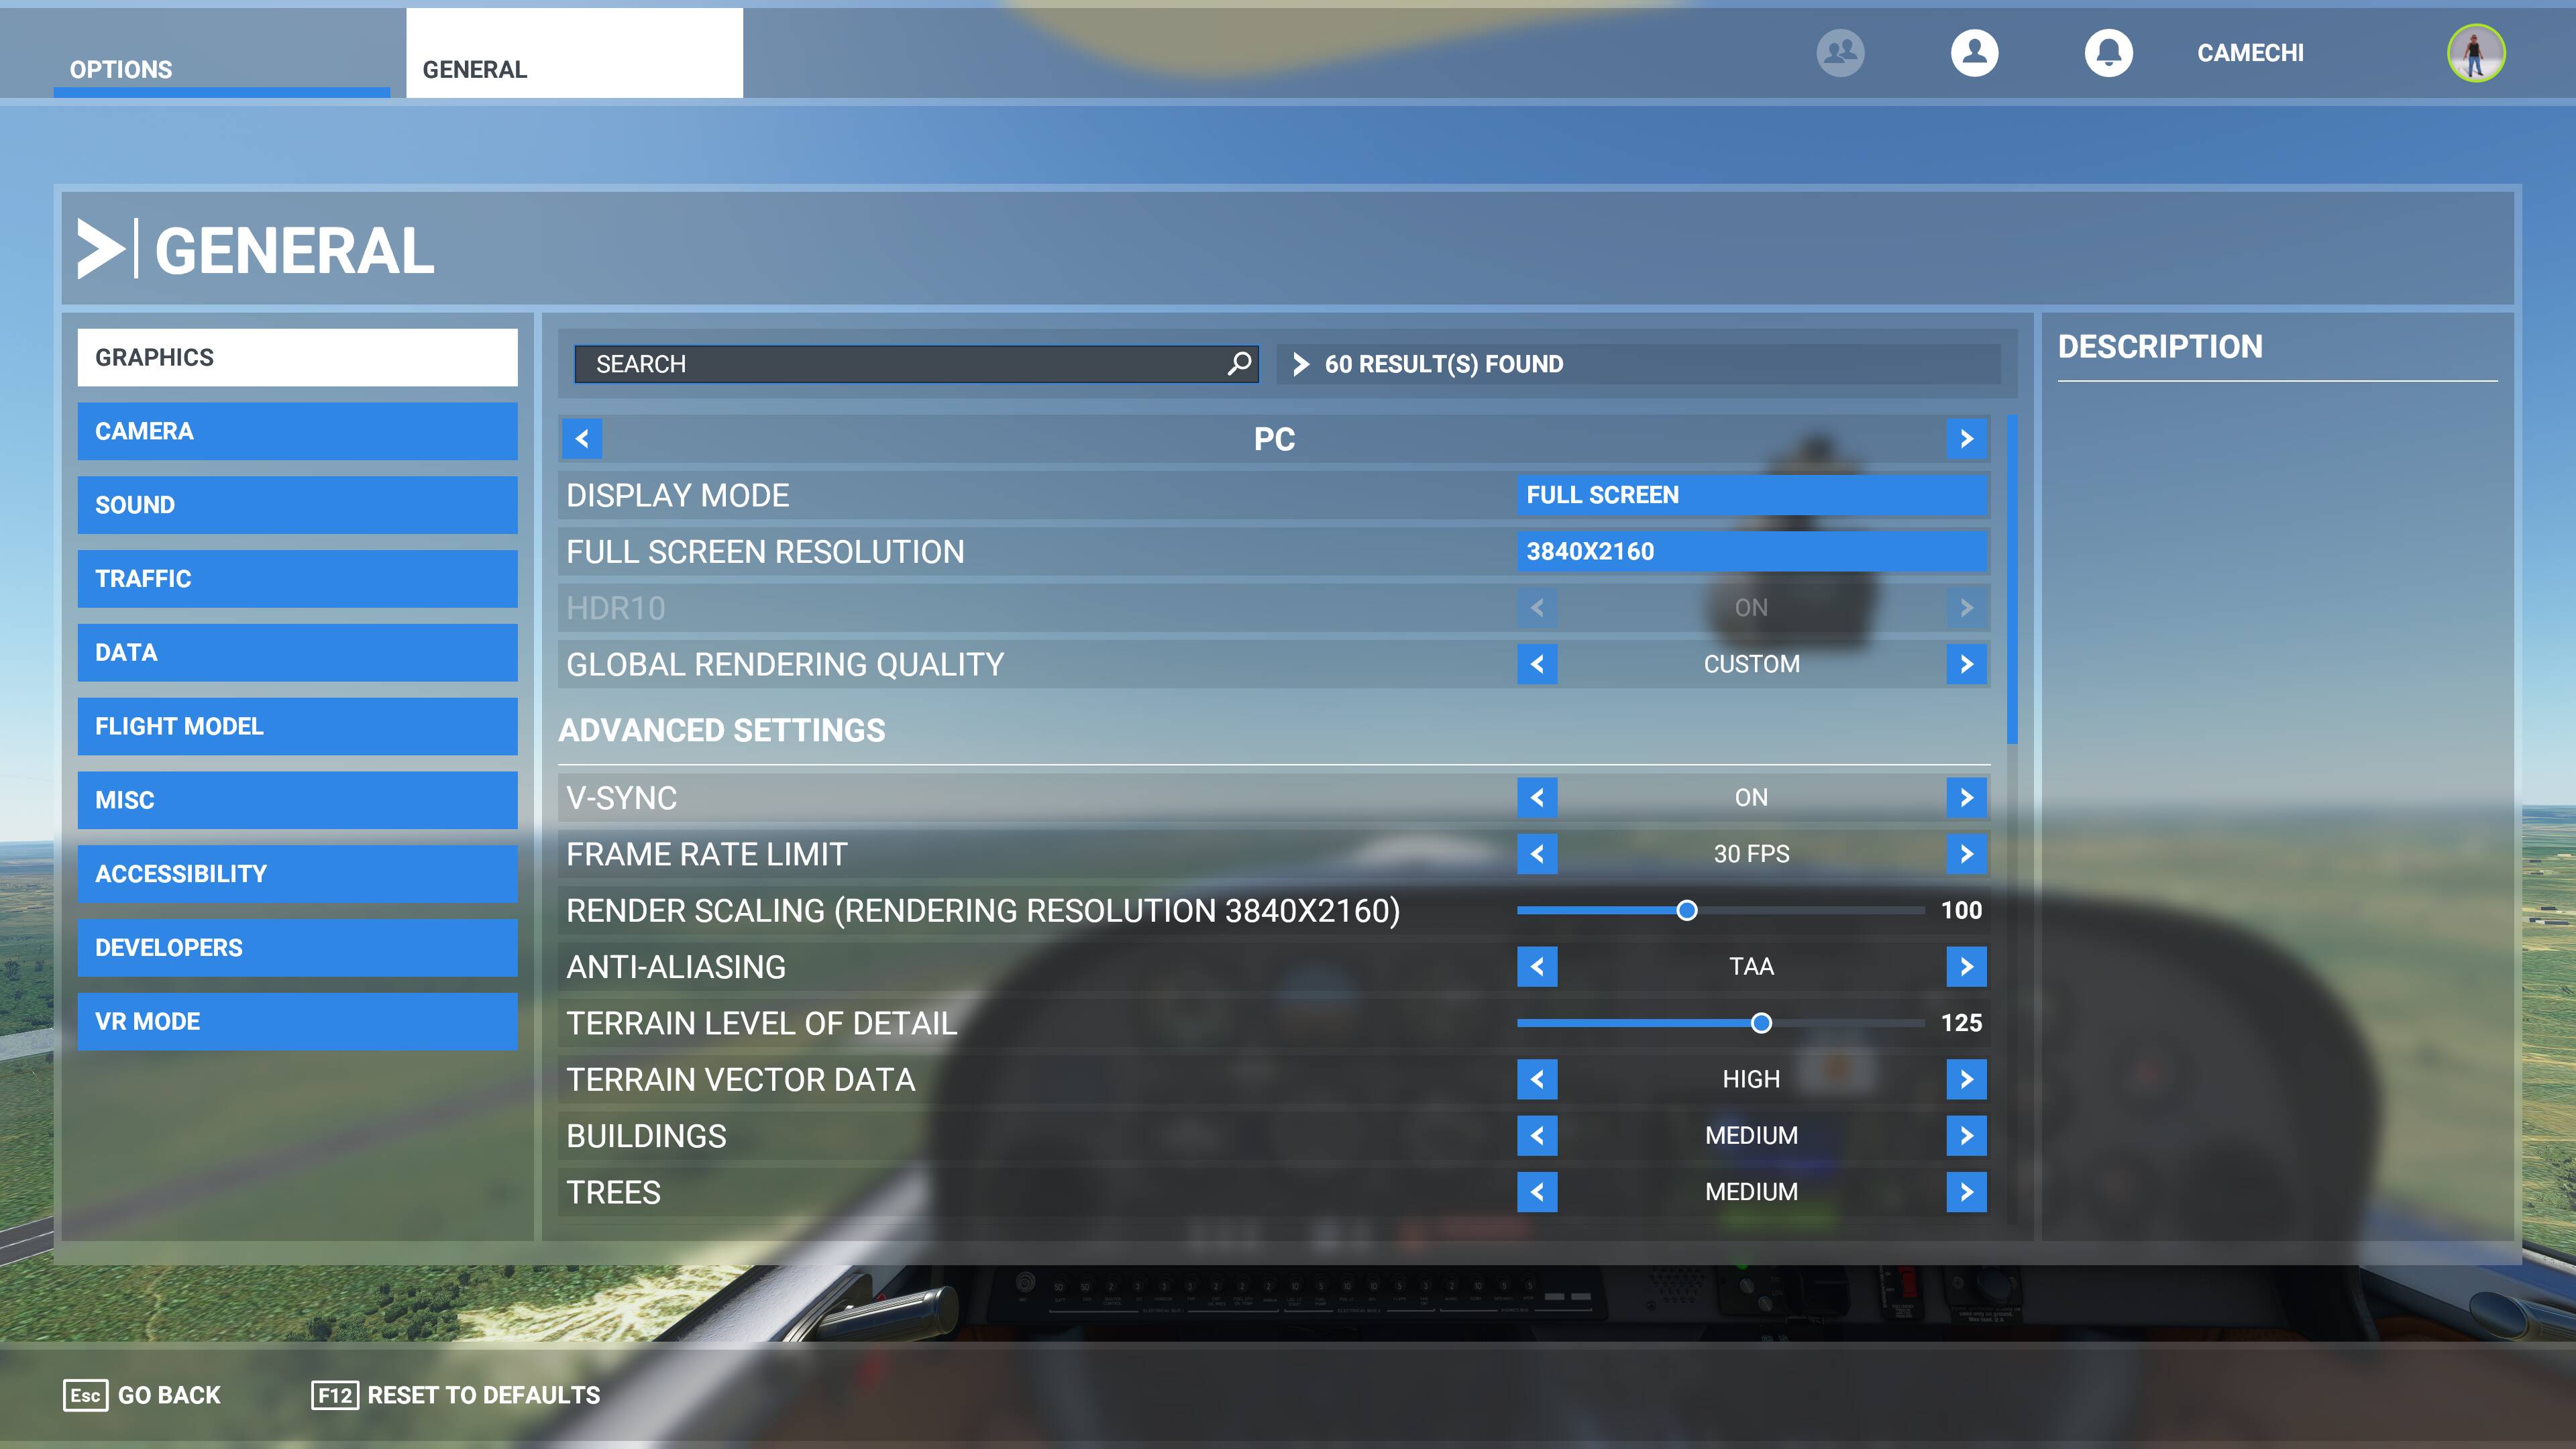Screen dimensions: 2576x1449
Task: Select the Camera settings category
Action: tap(297, 431)
